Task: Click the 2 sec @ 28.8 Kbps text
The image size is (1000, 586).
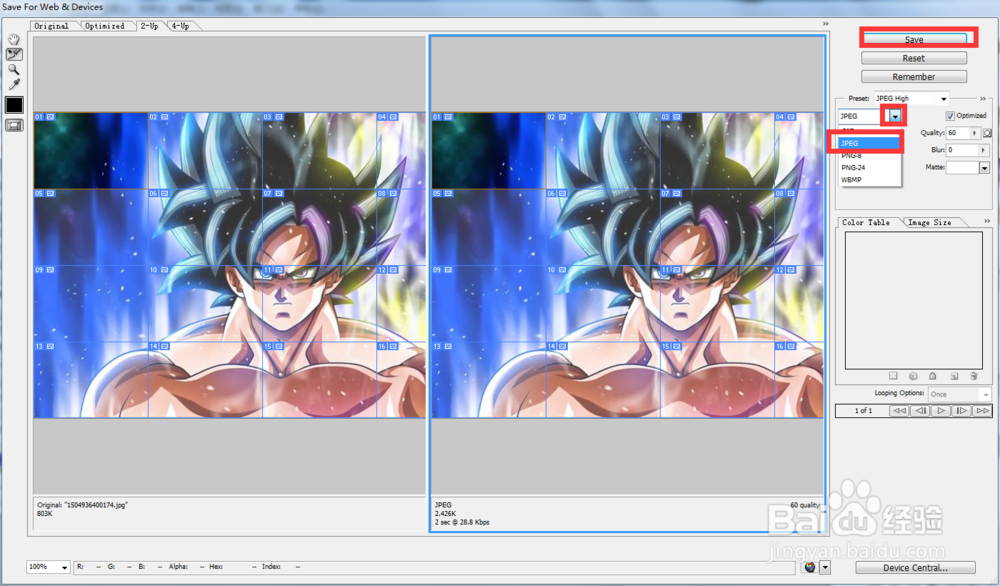Action: [x=462, y=522]
